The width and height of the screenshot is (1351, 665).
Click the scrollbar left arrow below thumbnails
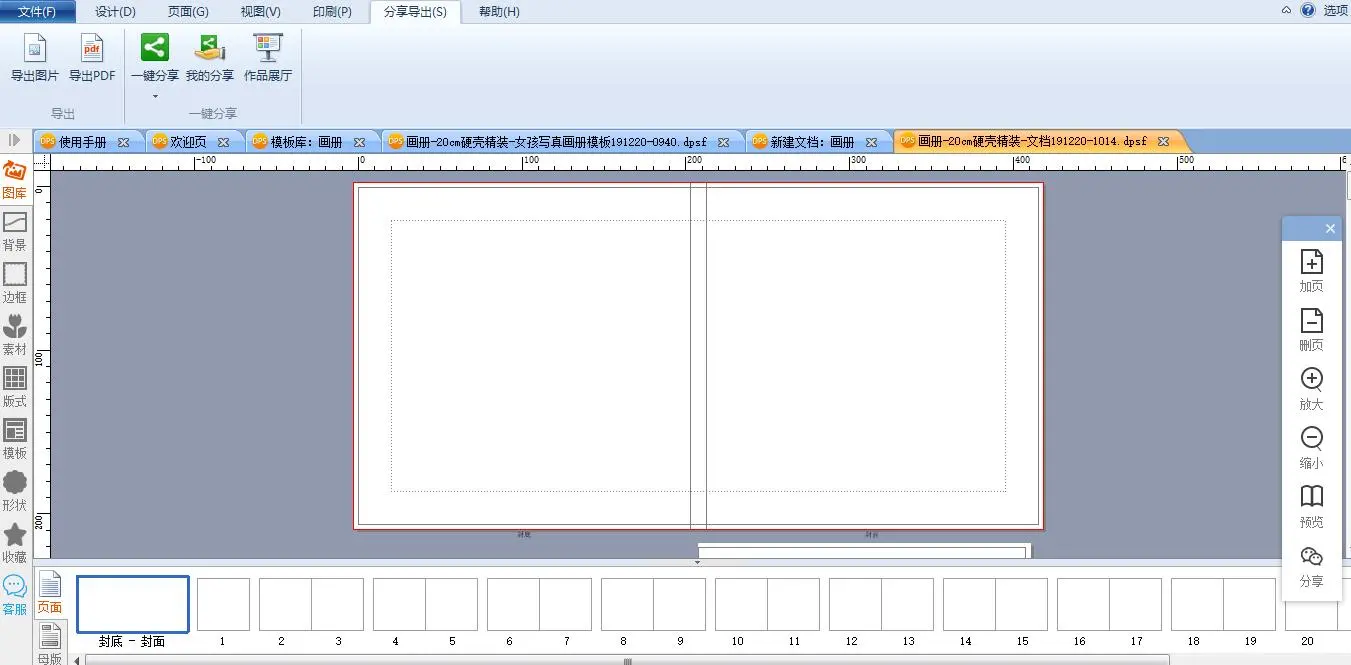point(78,660)
